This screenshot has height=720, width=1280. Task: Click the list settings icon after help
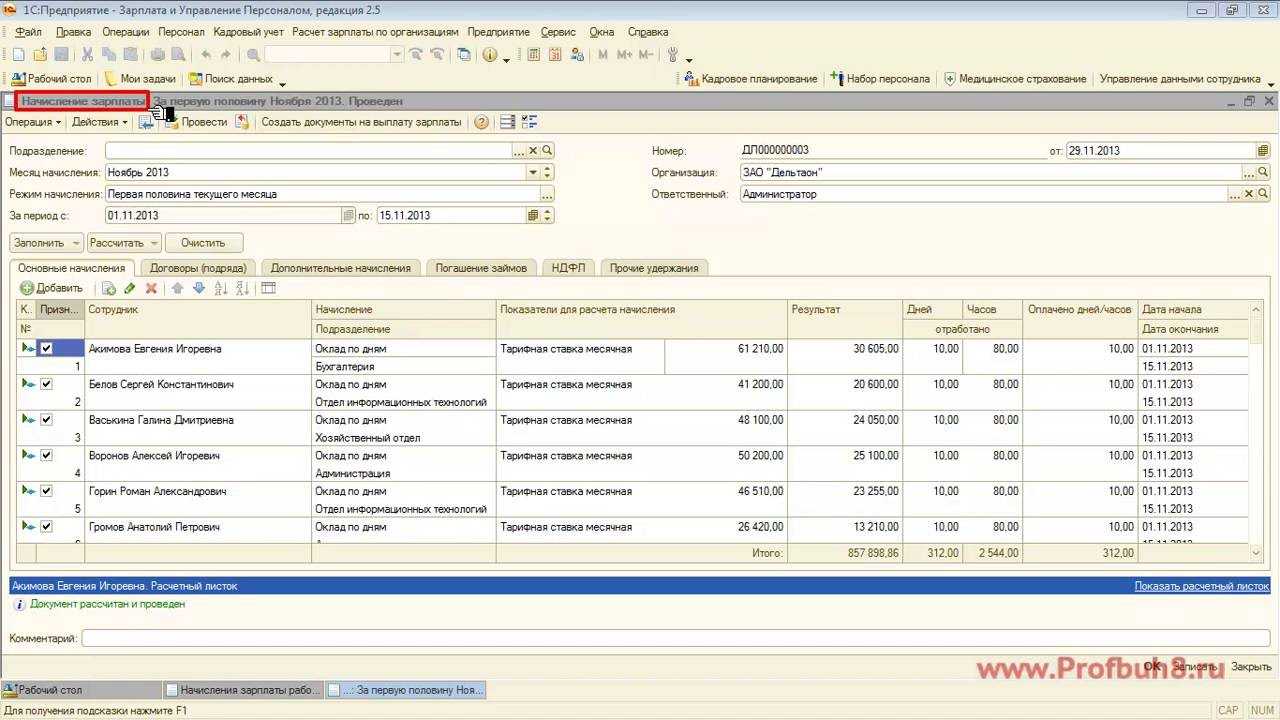point(507,122)
